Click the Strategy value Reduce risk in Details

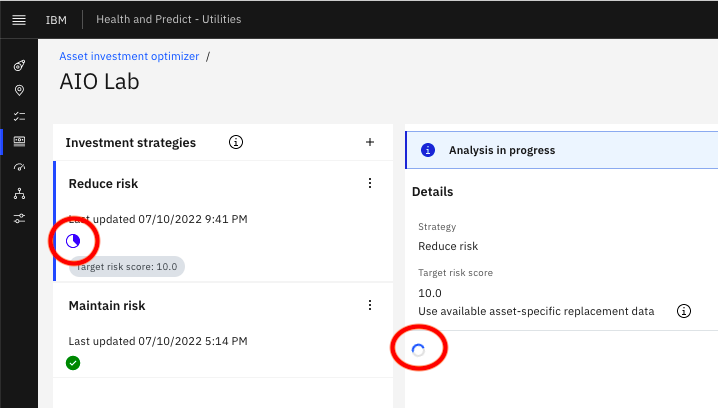point(448,246)
